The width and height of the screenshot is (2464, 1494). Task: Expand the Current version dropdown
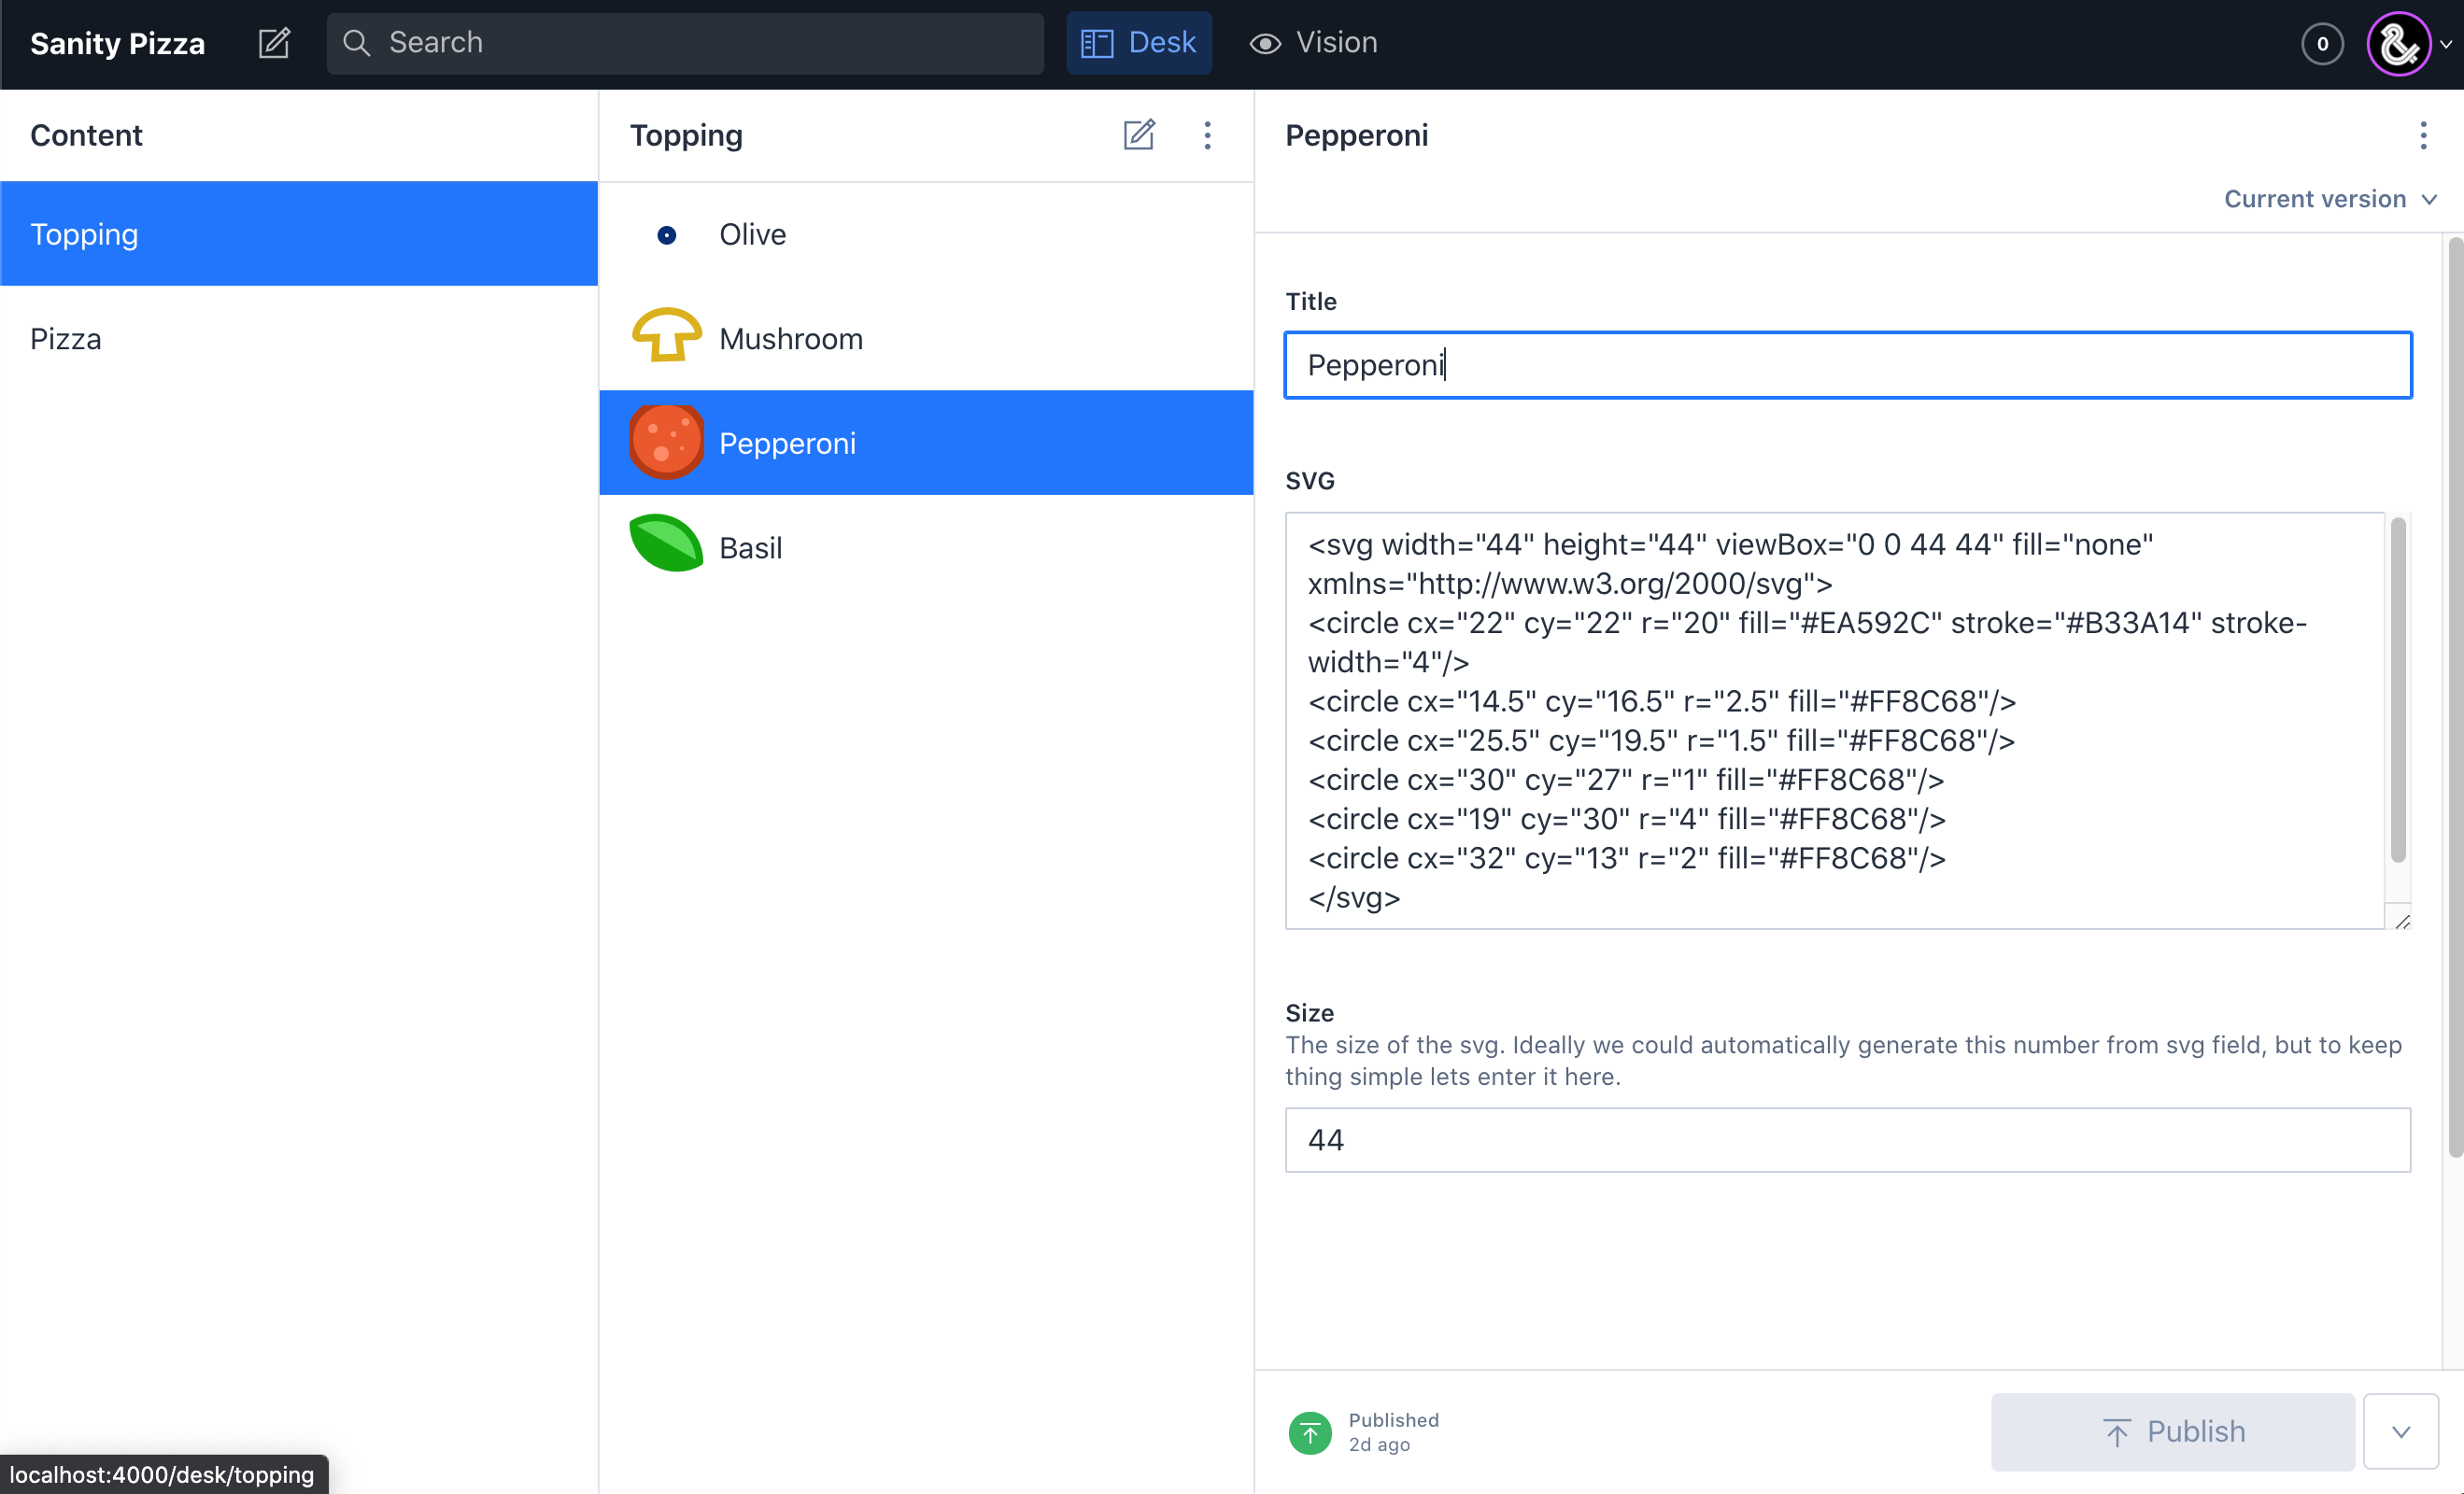point(2329,199)
